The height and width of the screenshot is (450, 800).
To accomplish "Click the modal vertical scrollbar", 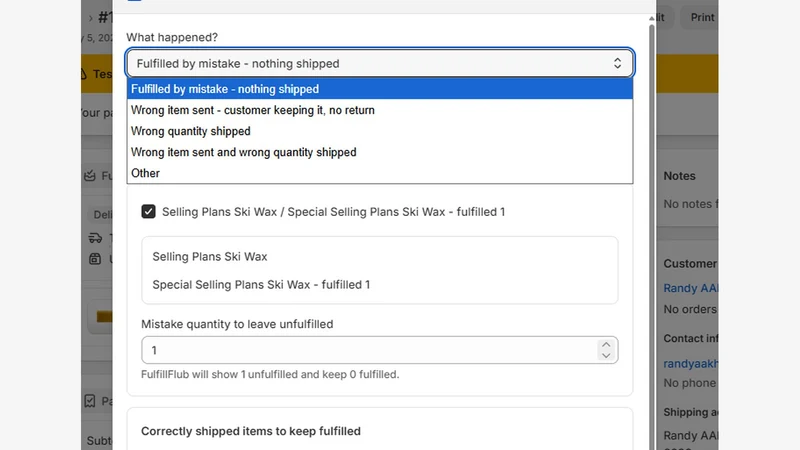I will tap(652, 235).
